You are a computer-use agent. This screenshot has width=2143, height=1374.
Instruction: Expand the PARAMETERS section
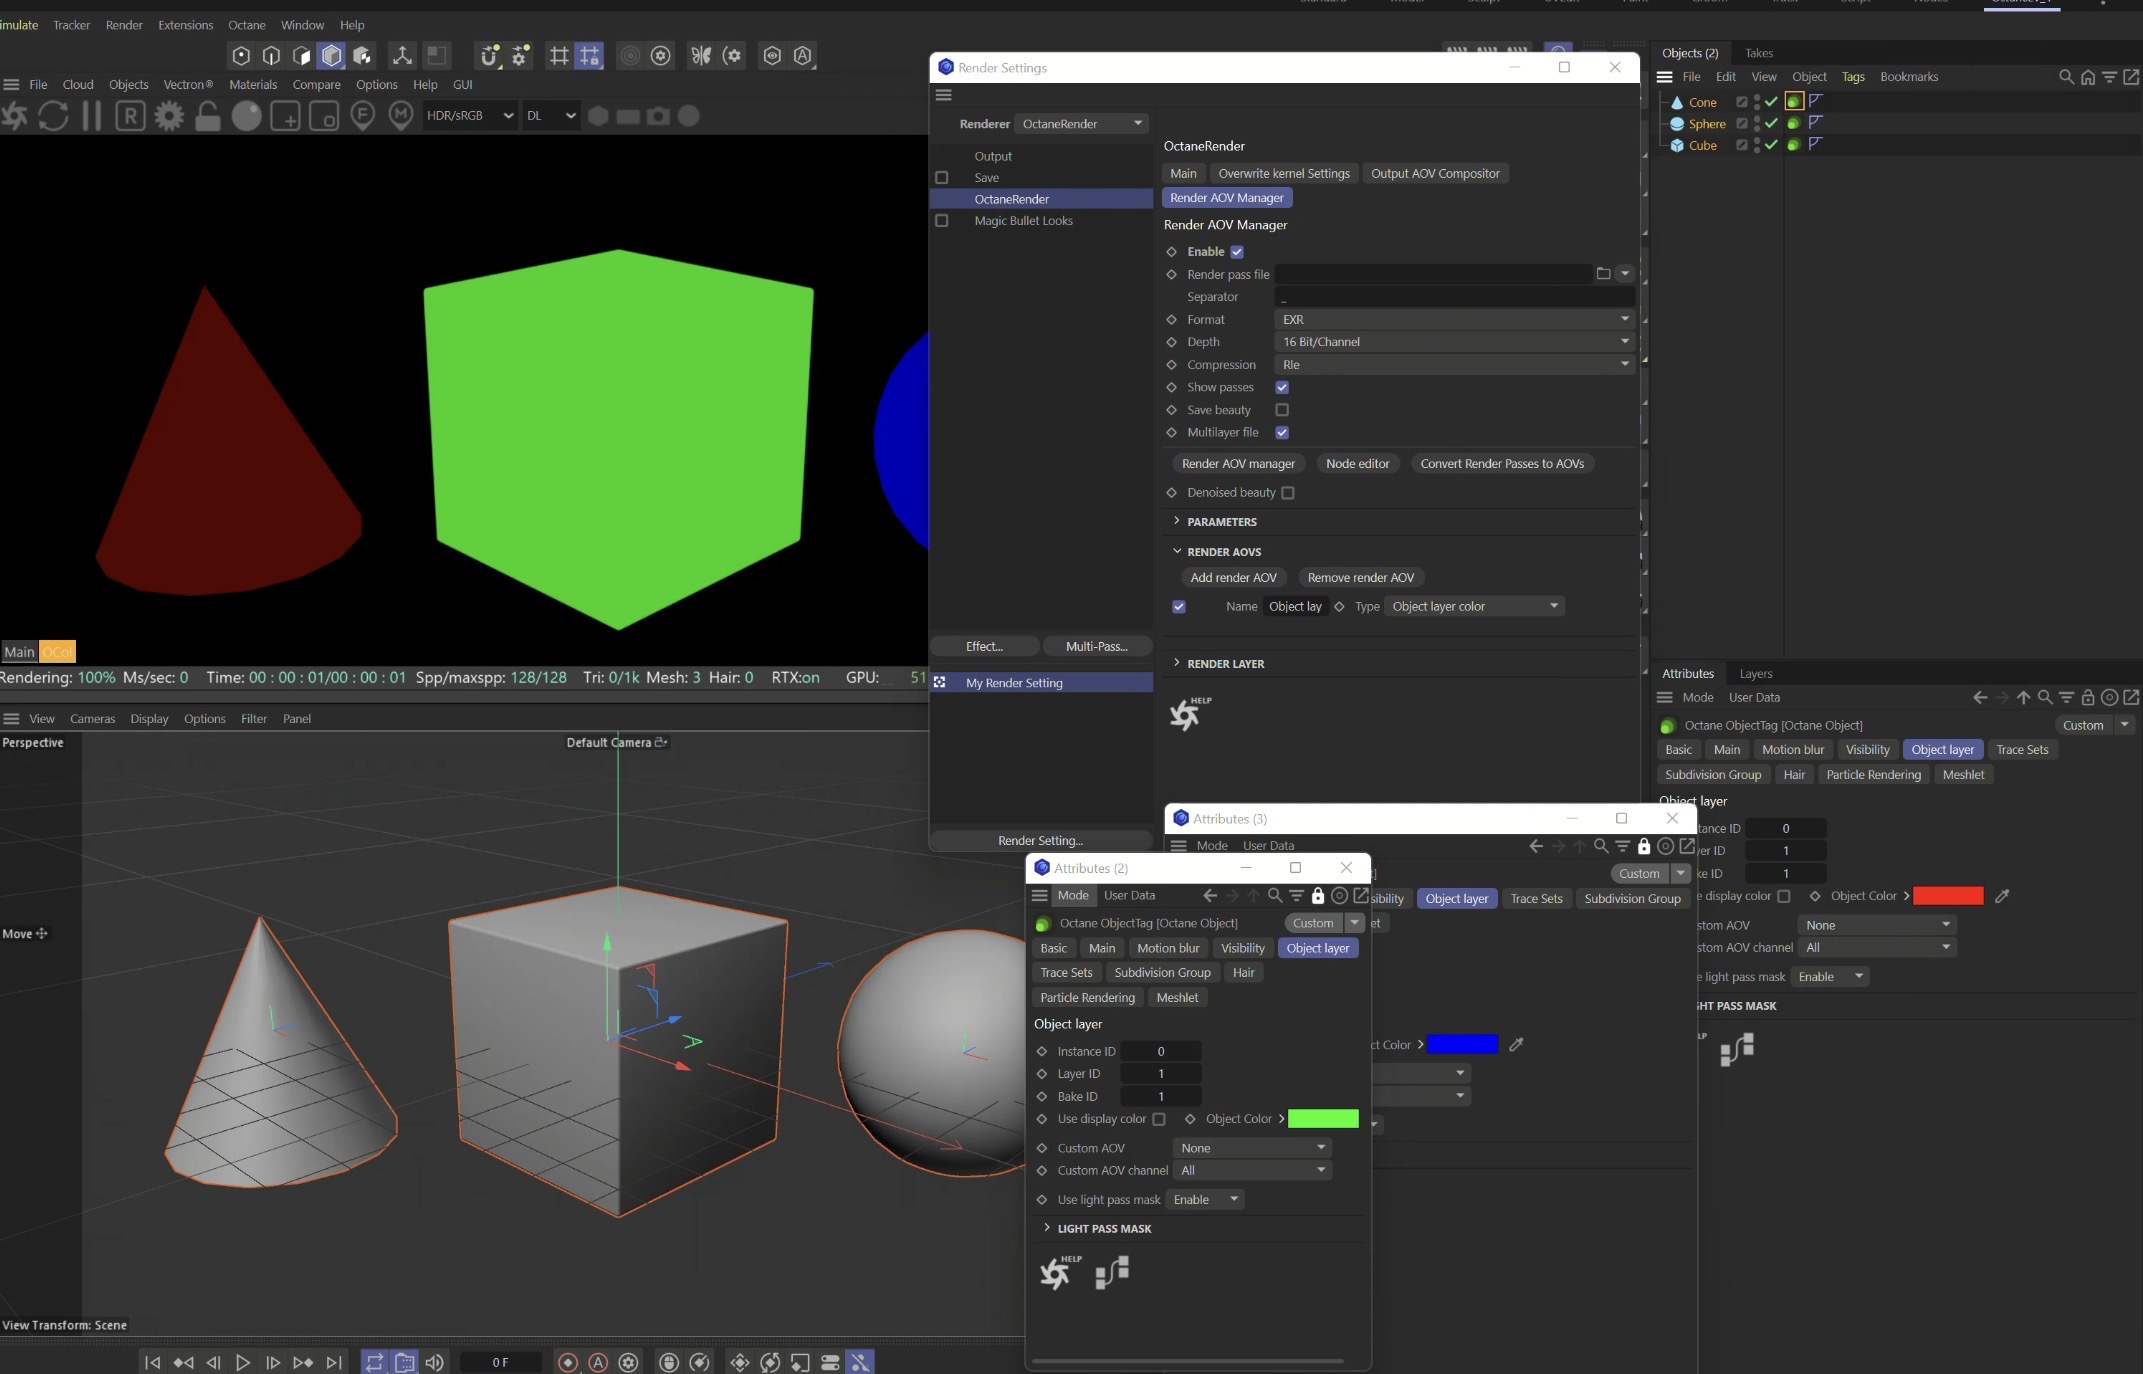[x=1221, y=522]
